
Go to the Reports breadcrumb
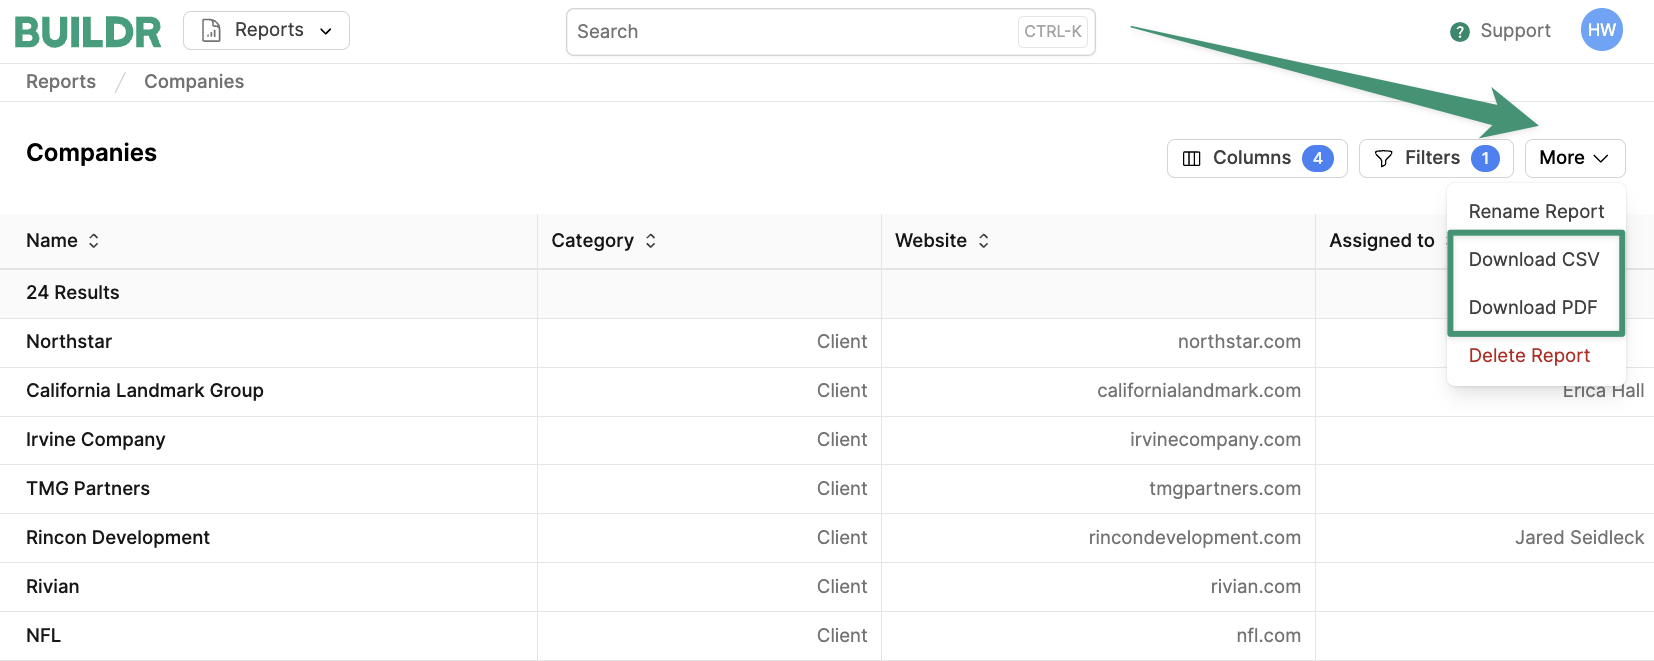(x=61, y=82)
